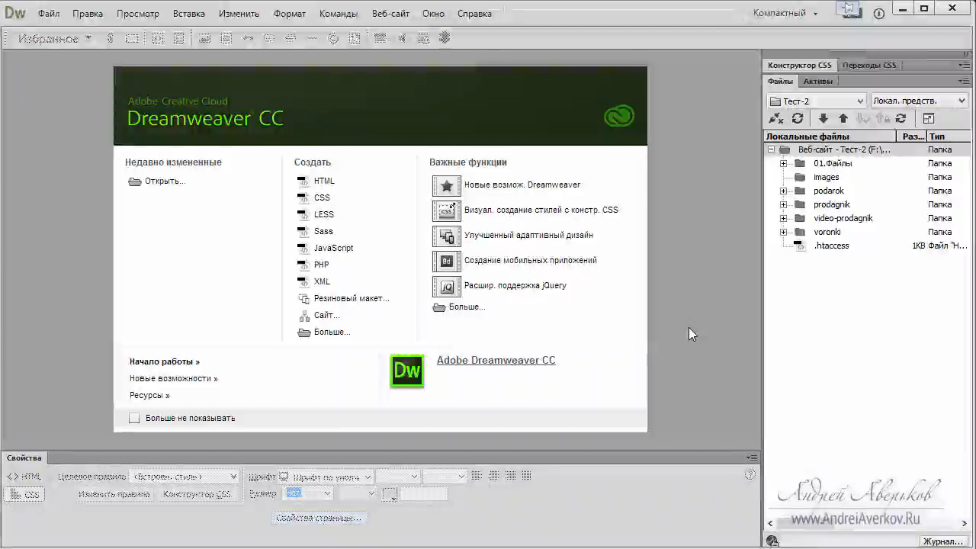Image resolution: width=976 pixels, height=549 pixels.
Task: Click the synchronize icon in Files panel
Action: point(901,118)
